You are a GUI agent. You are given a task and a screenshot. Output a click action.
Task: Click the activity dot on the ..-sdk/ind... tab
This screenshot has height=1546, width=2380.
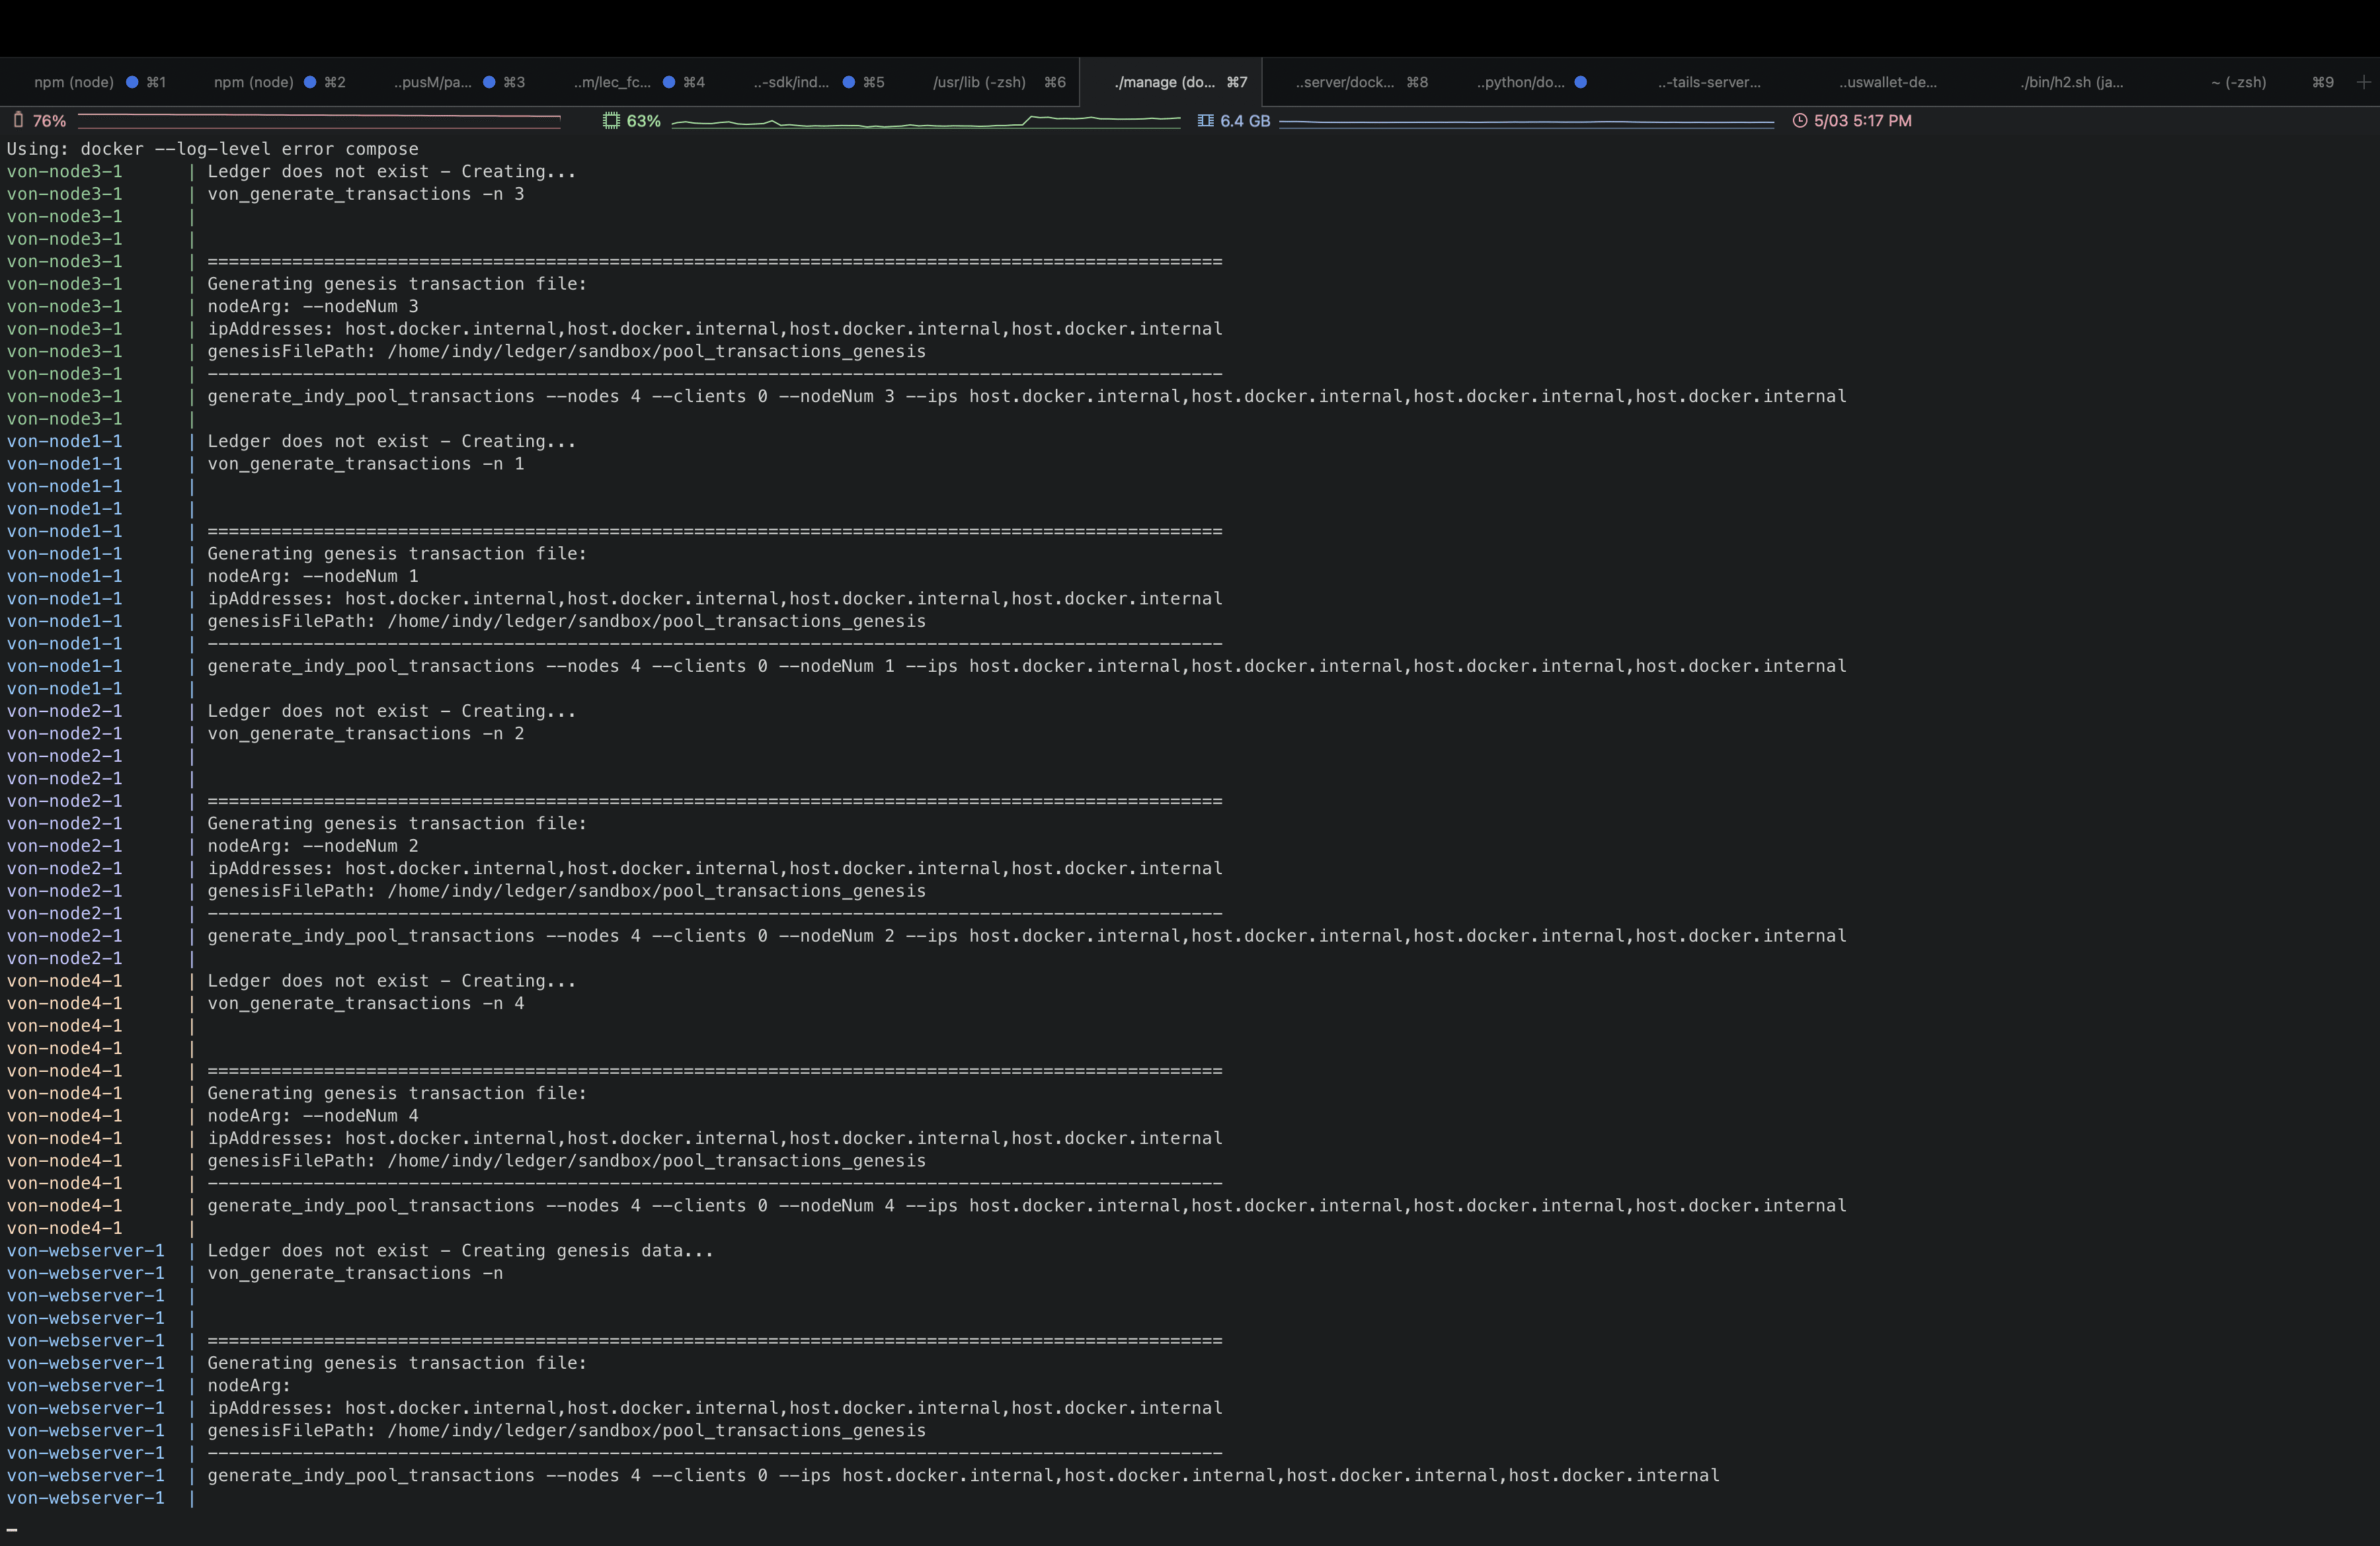[x=849, y=82]
